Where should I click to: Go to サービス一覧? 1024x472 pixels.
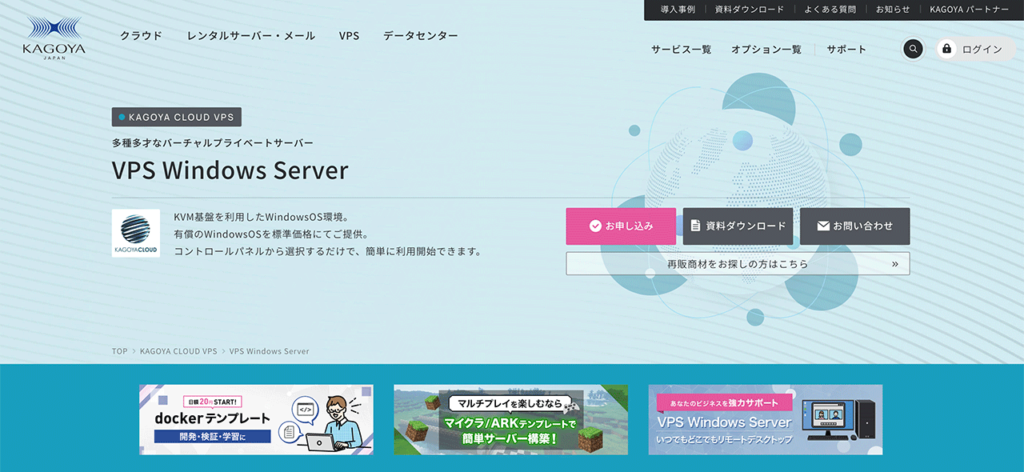681,49
